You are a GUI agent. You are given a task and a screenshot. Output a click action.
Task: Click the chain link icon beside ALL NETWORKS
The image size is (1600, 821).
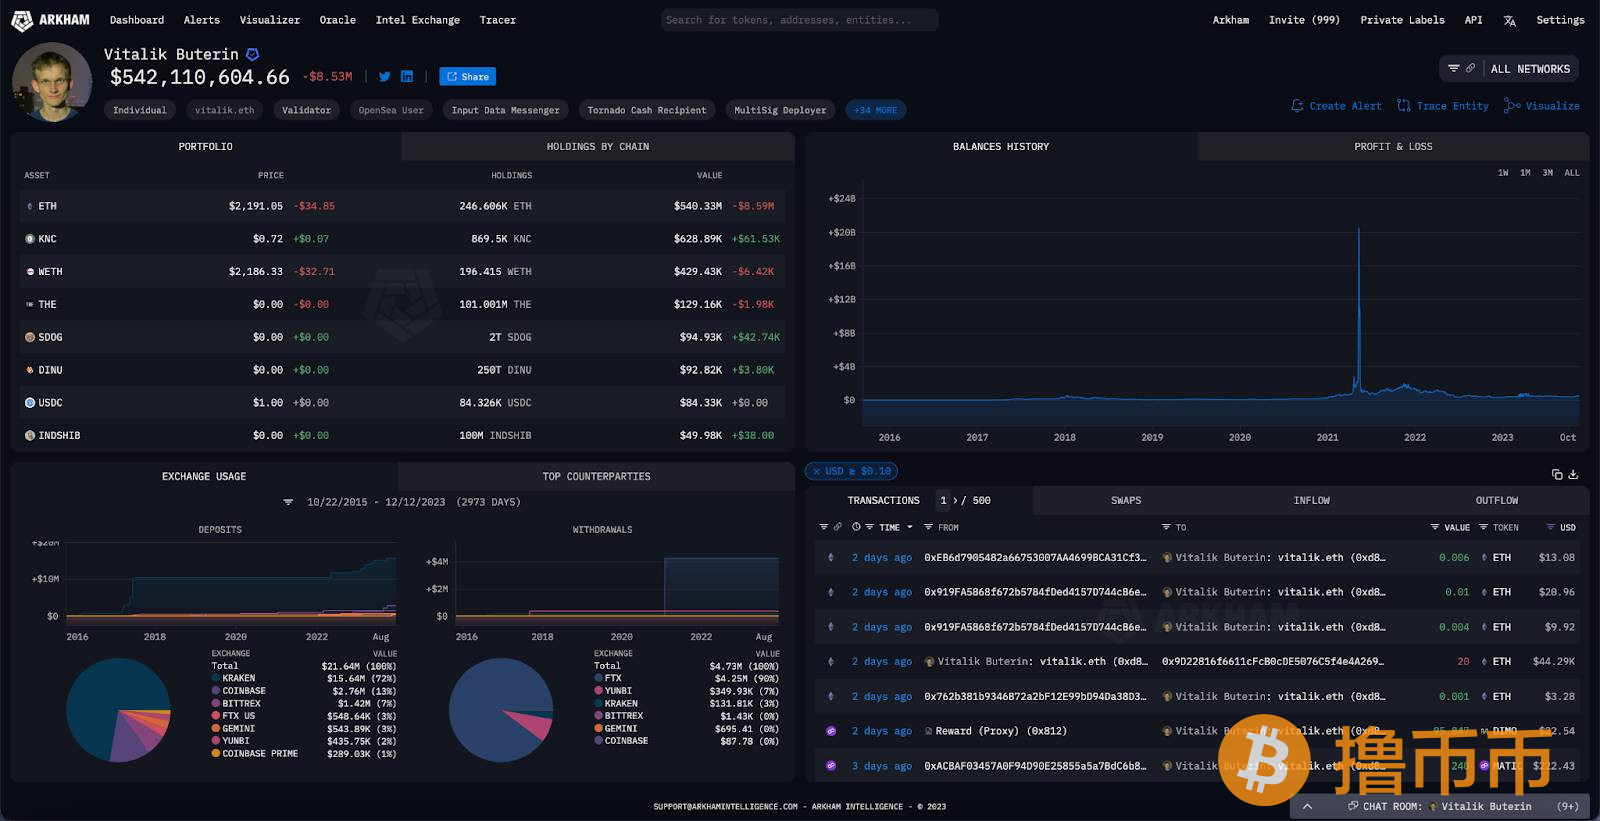(1470, 68)
